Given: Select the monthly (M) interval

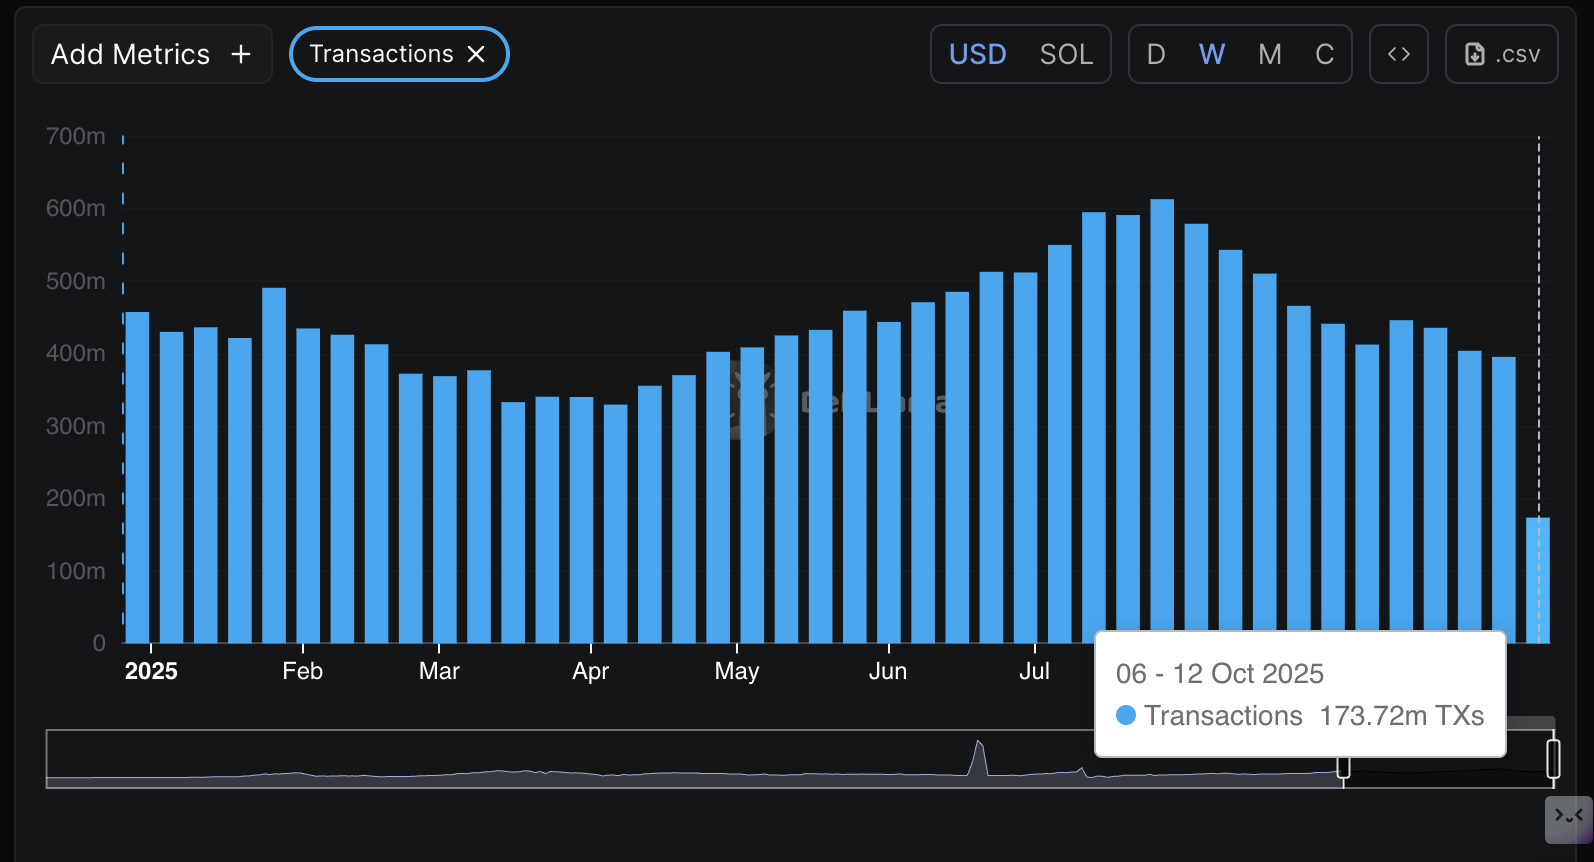Looking at the screenshot, I should pyautogui.click(x=1269, y=54).
